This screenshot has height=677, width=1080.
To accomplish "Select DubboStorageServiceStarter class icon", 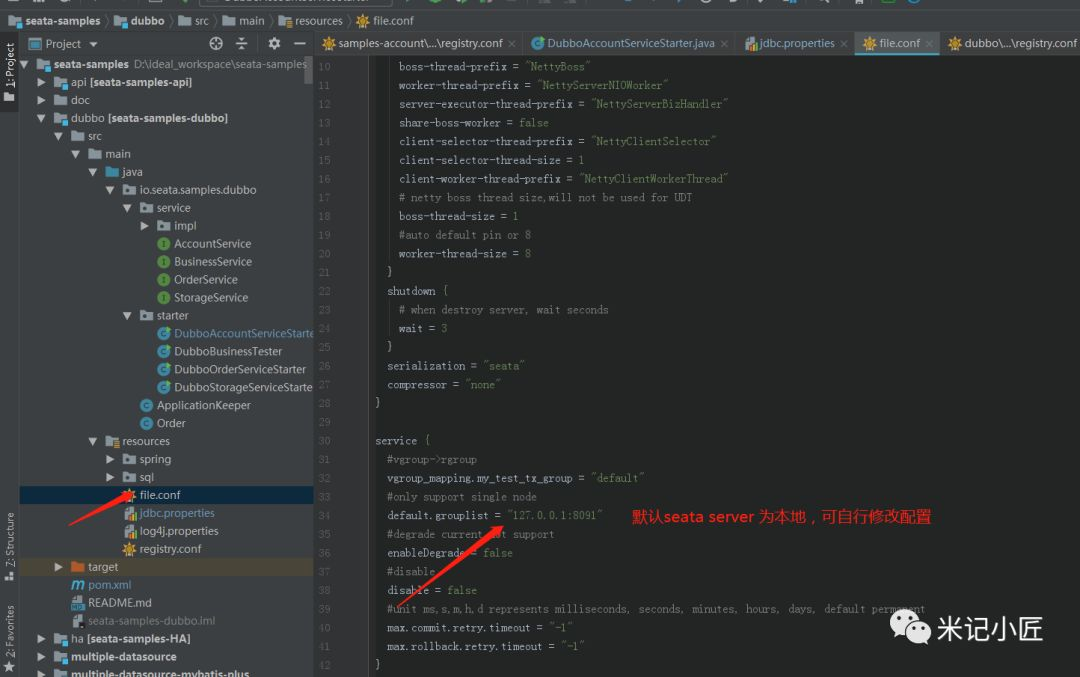I will pos(163,387).
